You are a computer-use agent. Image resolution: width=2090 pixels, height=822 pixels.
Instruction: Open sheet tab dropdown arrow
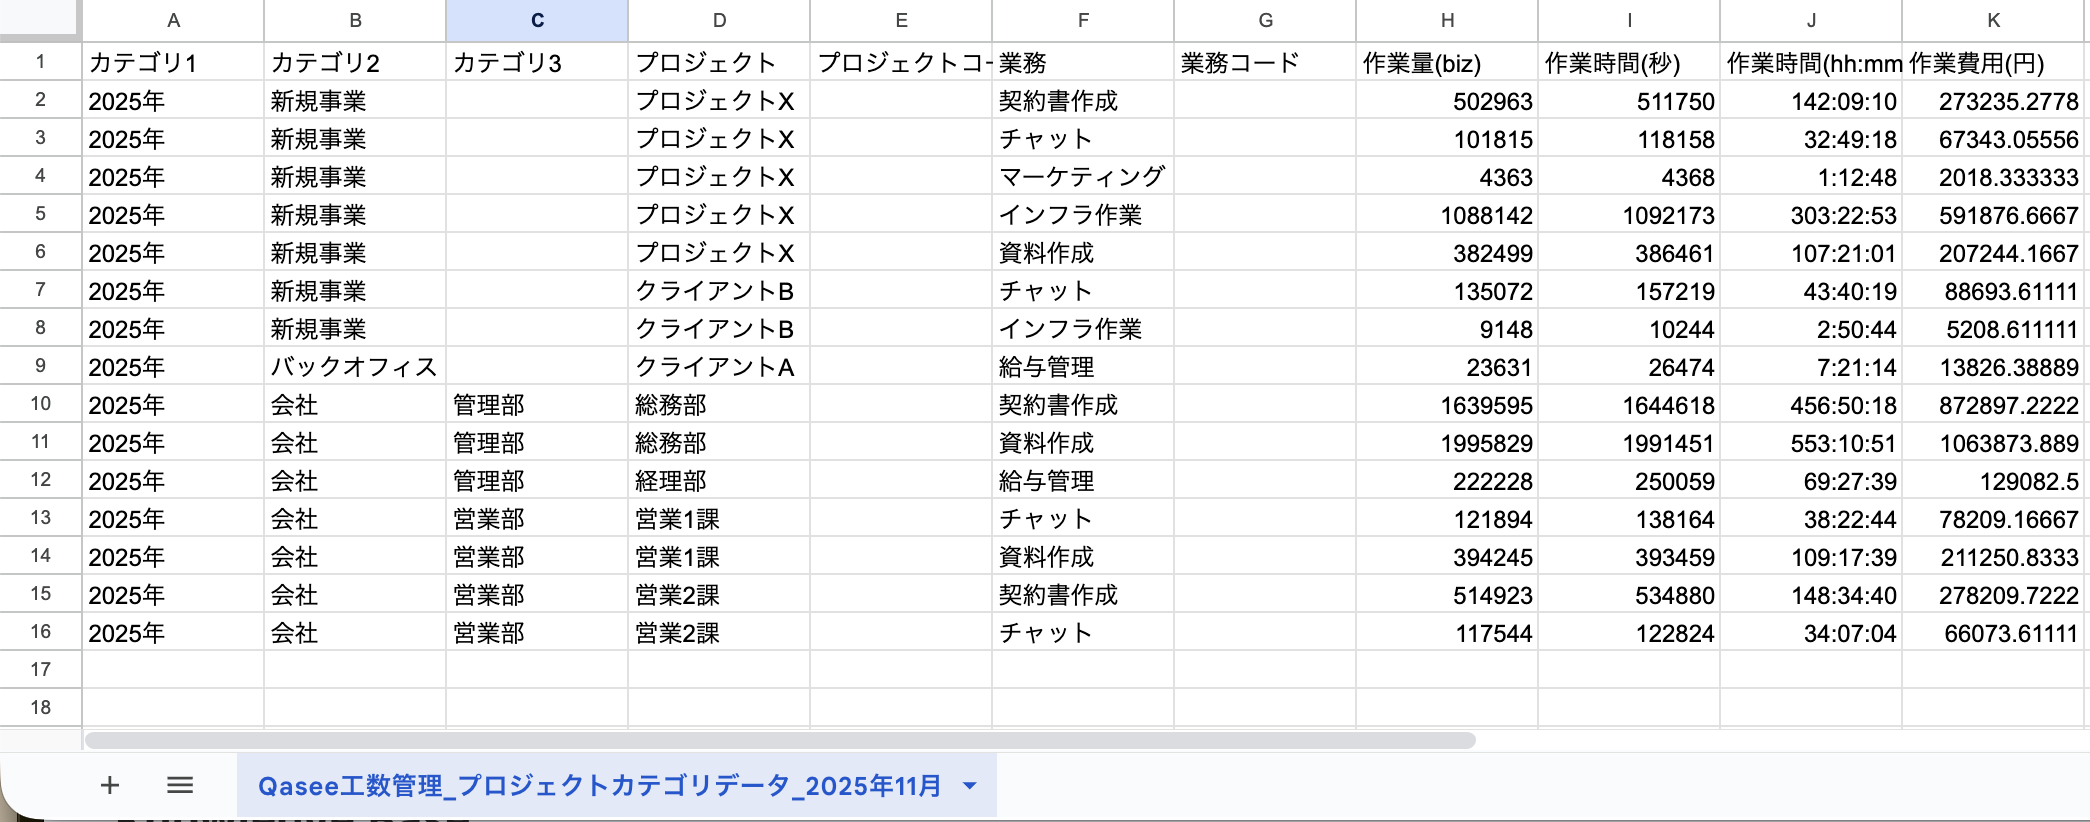969,786
